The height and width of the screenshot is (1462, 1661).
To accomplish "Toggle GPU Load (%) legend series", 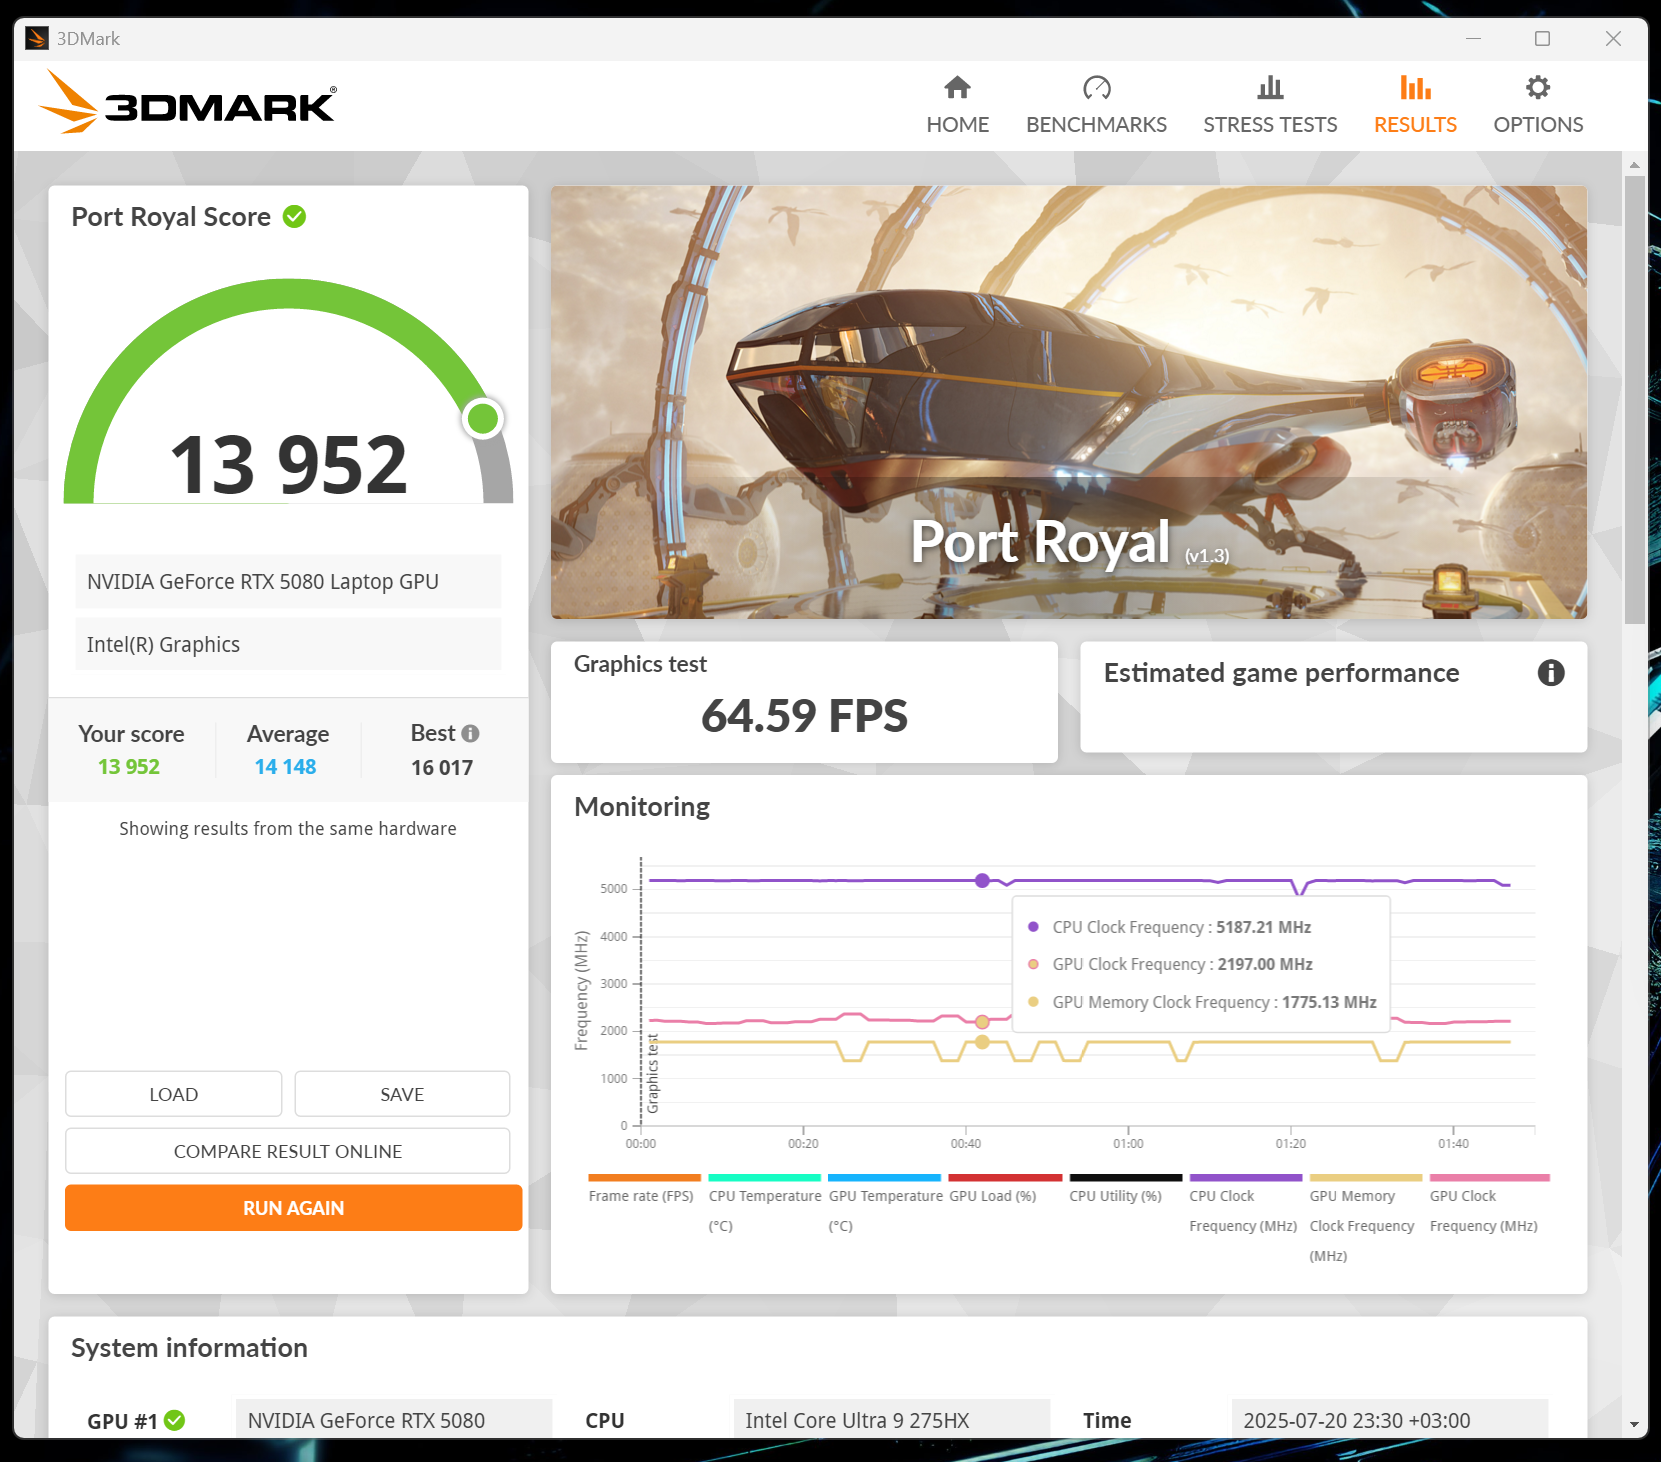I will point(1004,1190).
